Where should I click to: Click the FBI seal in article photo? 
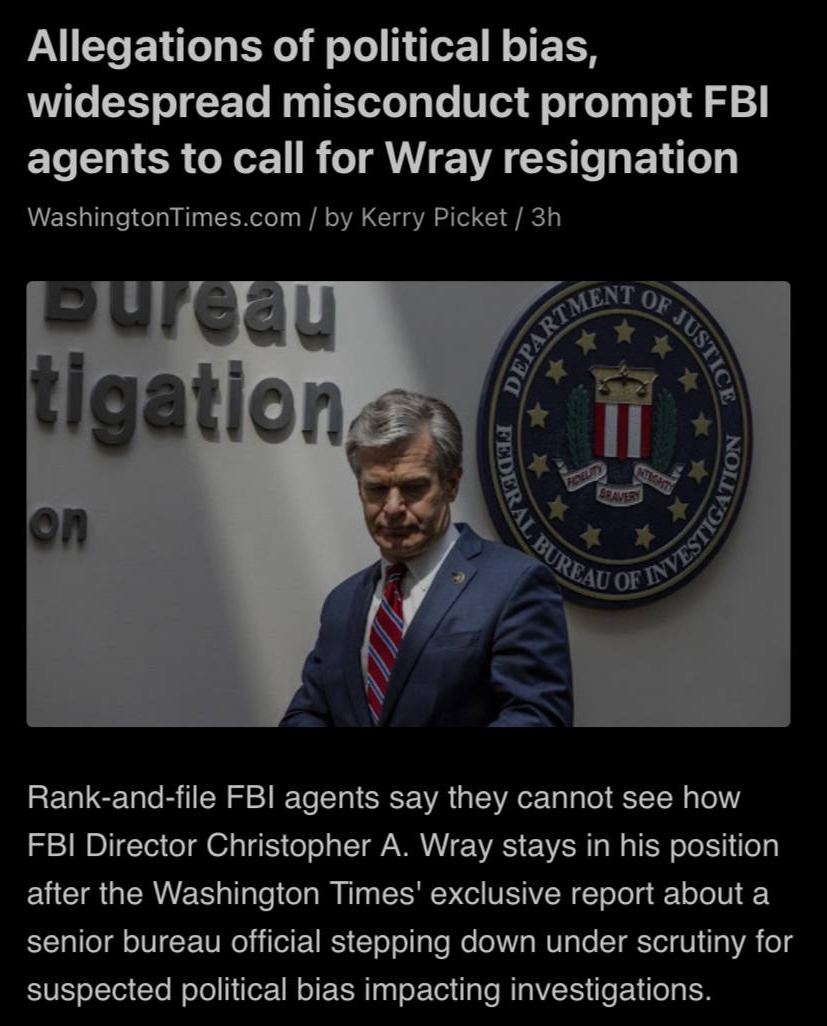coord(614,444)
